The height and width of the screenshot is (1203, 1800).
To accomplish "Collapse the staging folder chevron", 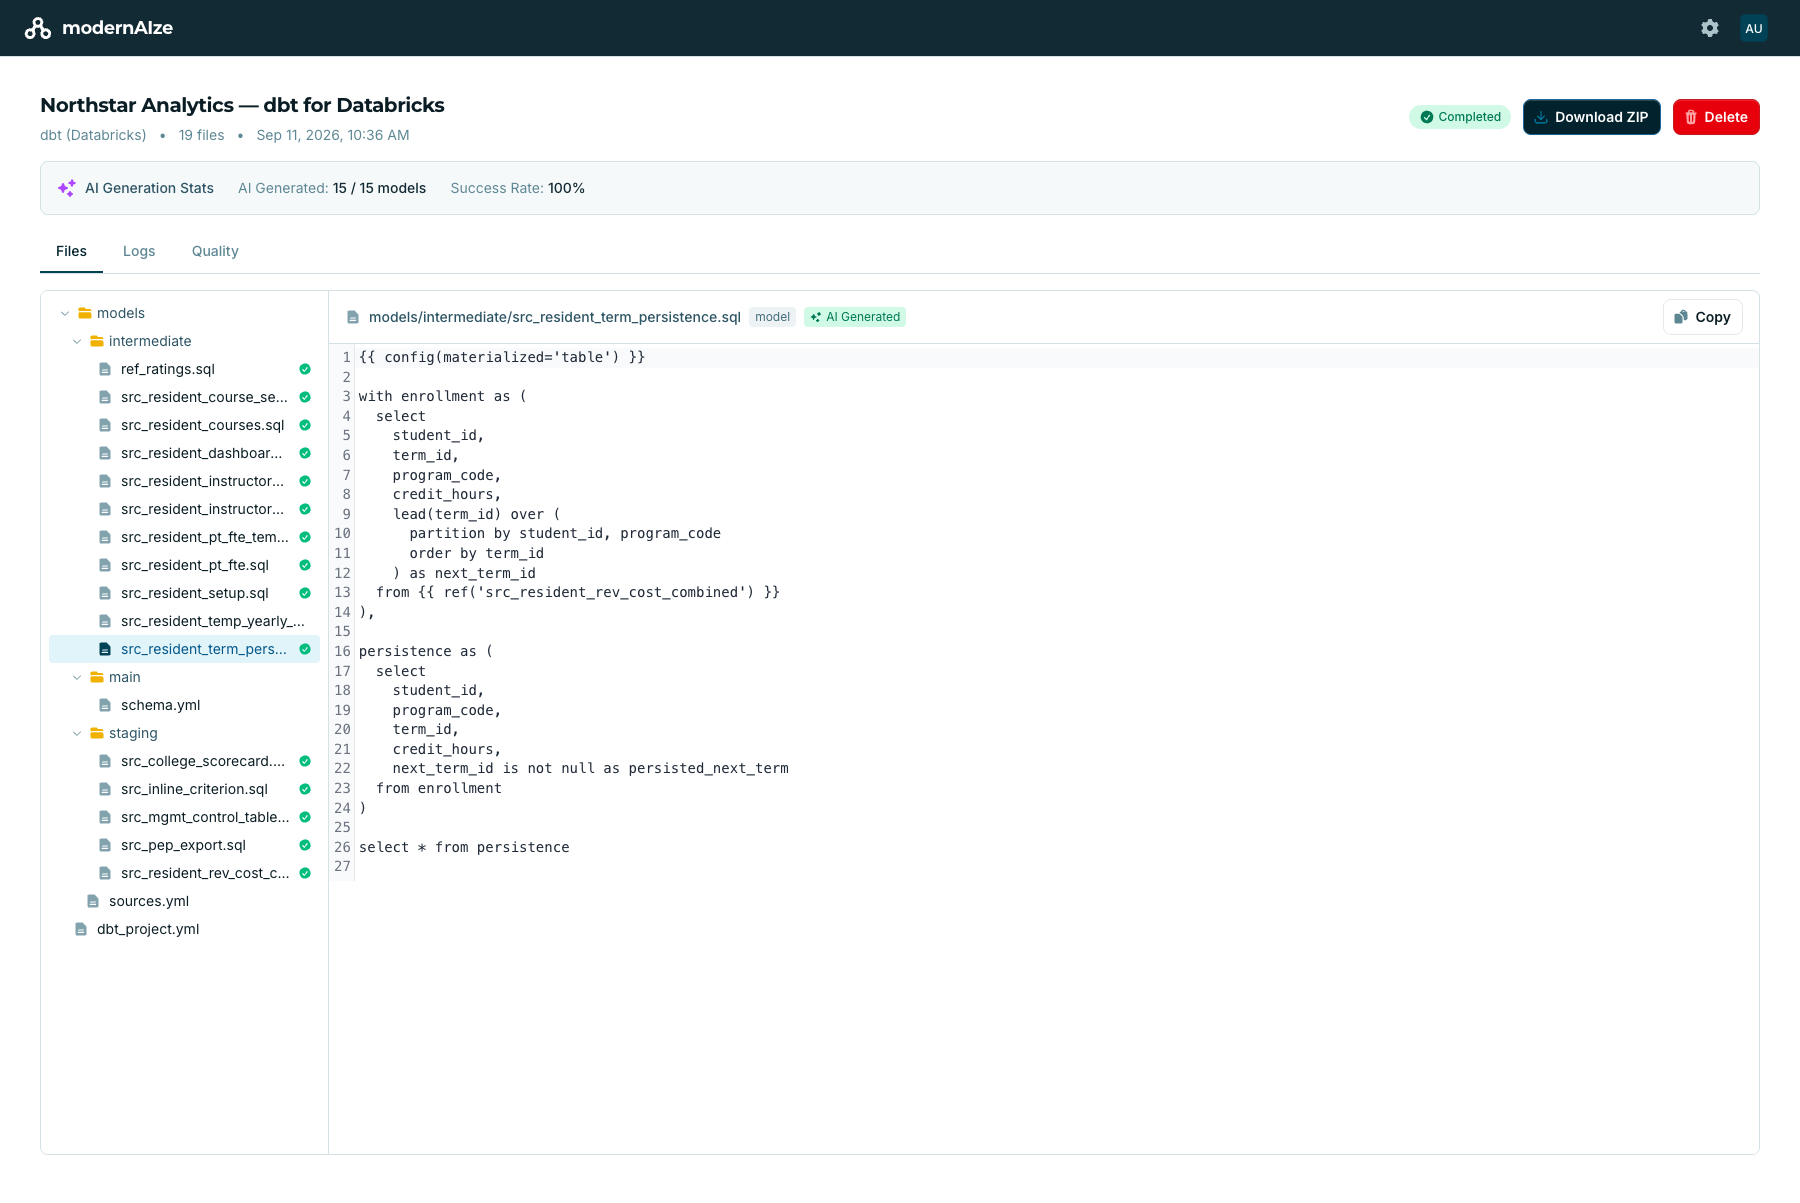I will (x=77, y=733).
